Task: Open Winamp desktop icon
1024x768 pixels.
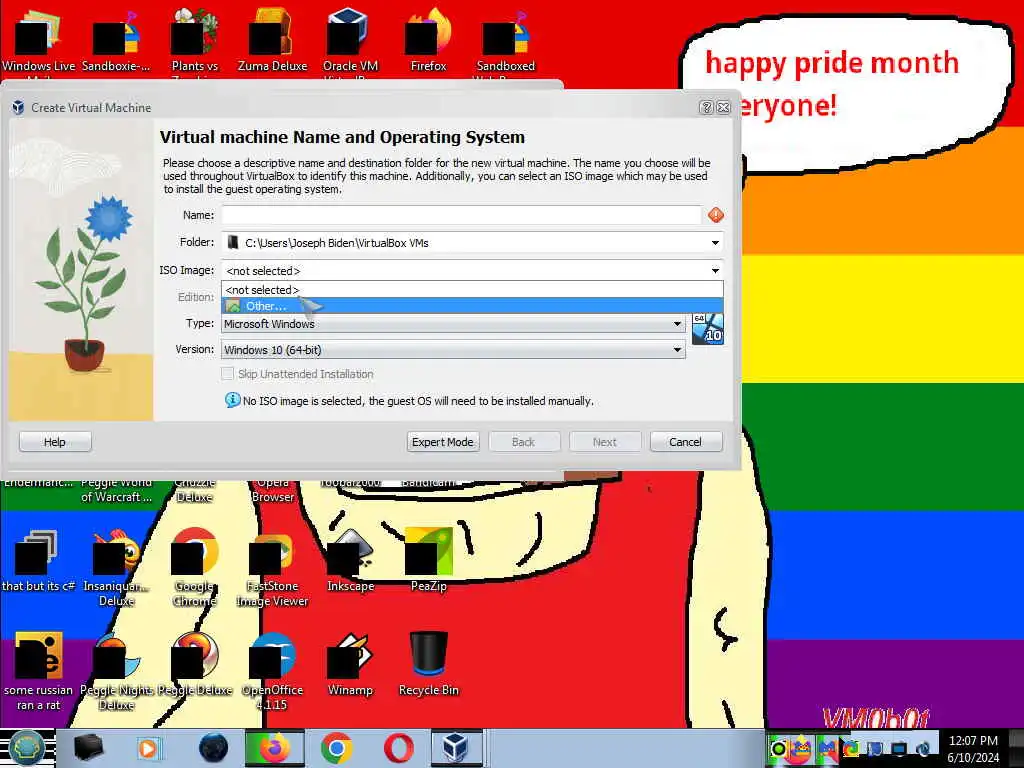Action: [350, 665]
